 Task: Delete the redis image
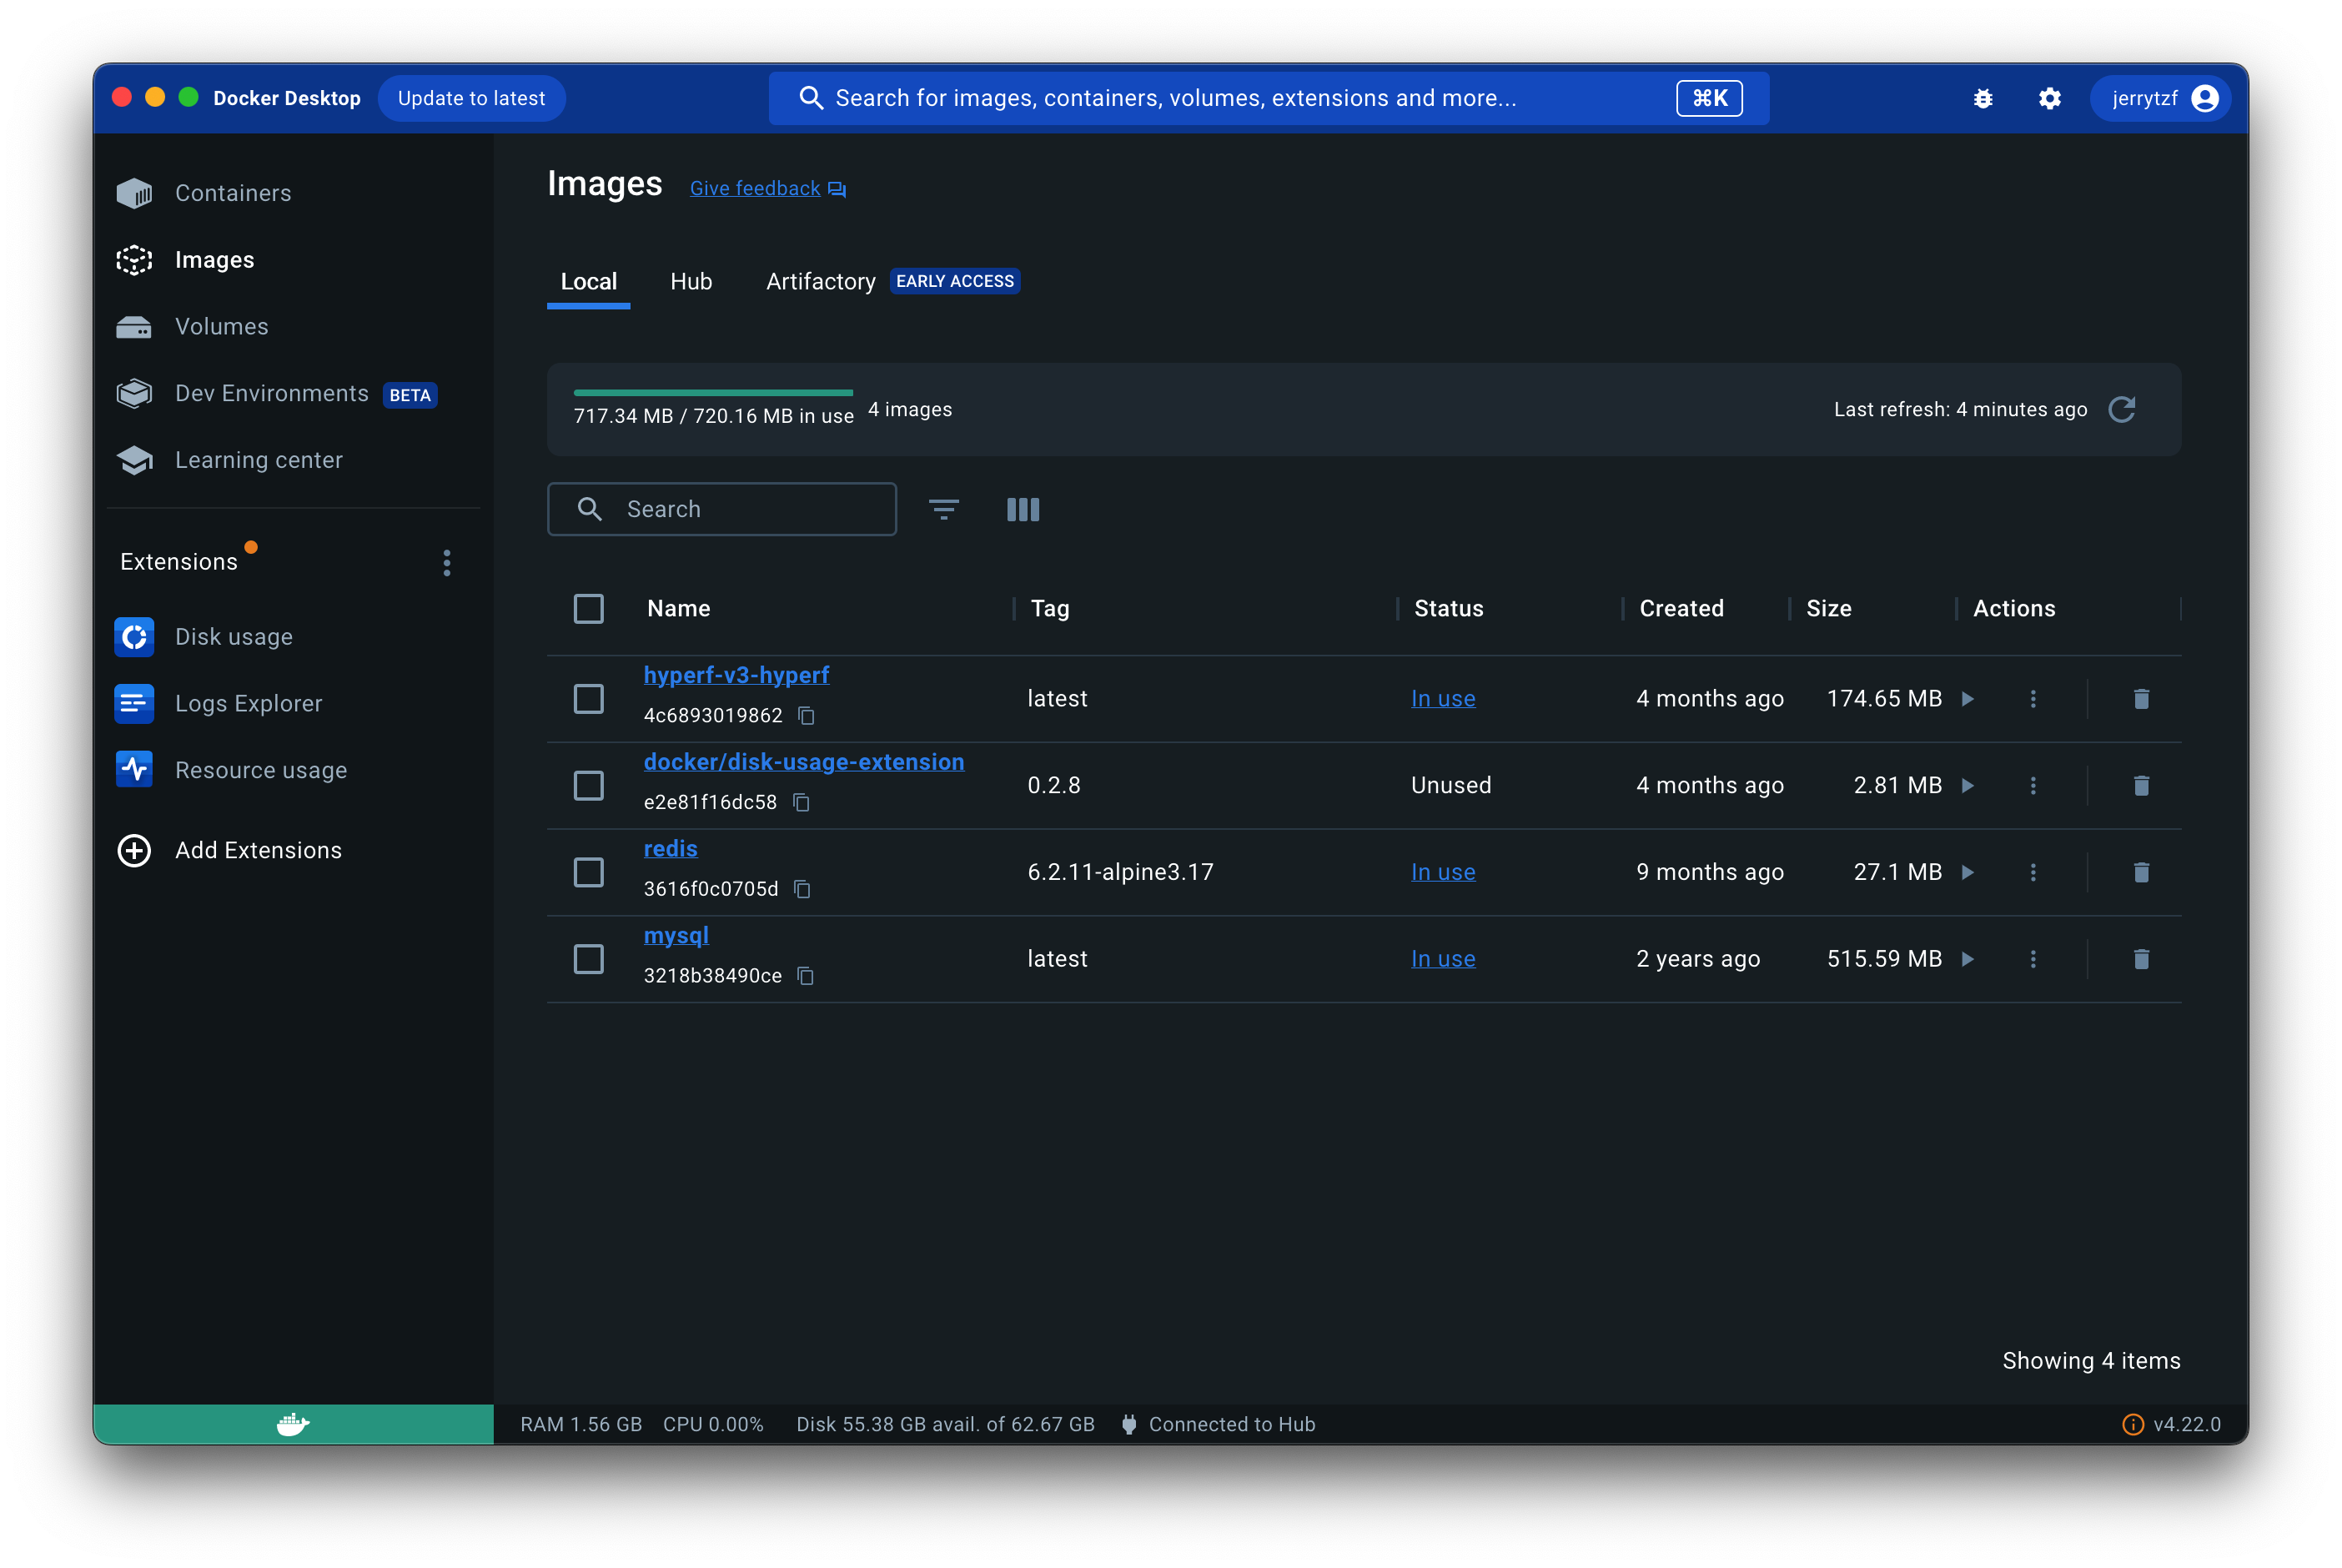click(x=2140, y=872)
